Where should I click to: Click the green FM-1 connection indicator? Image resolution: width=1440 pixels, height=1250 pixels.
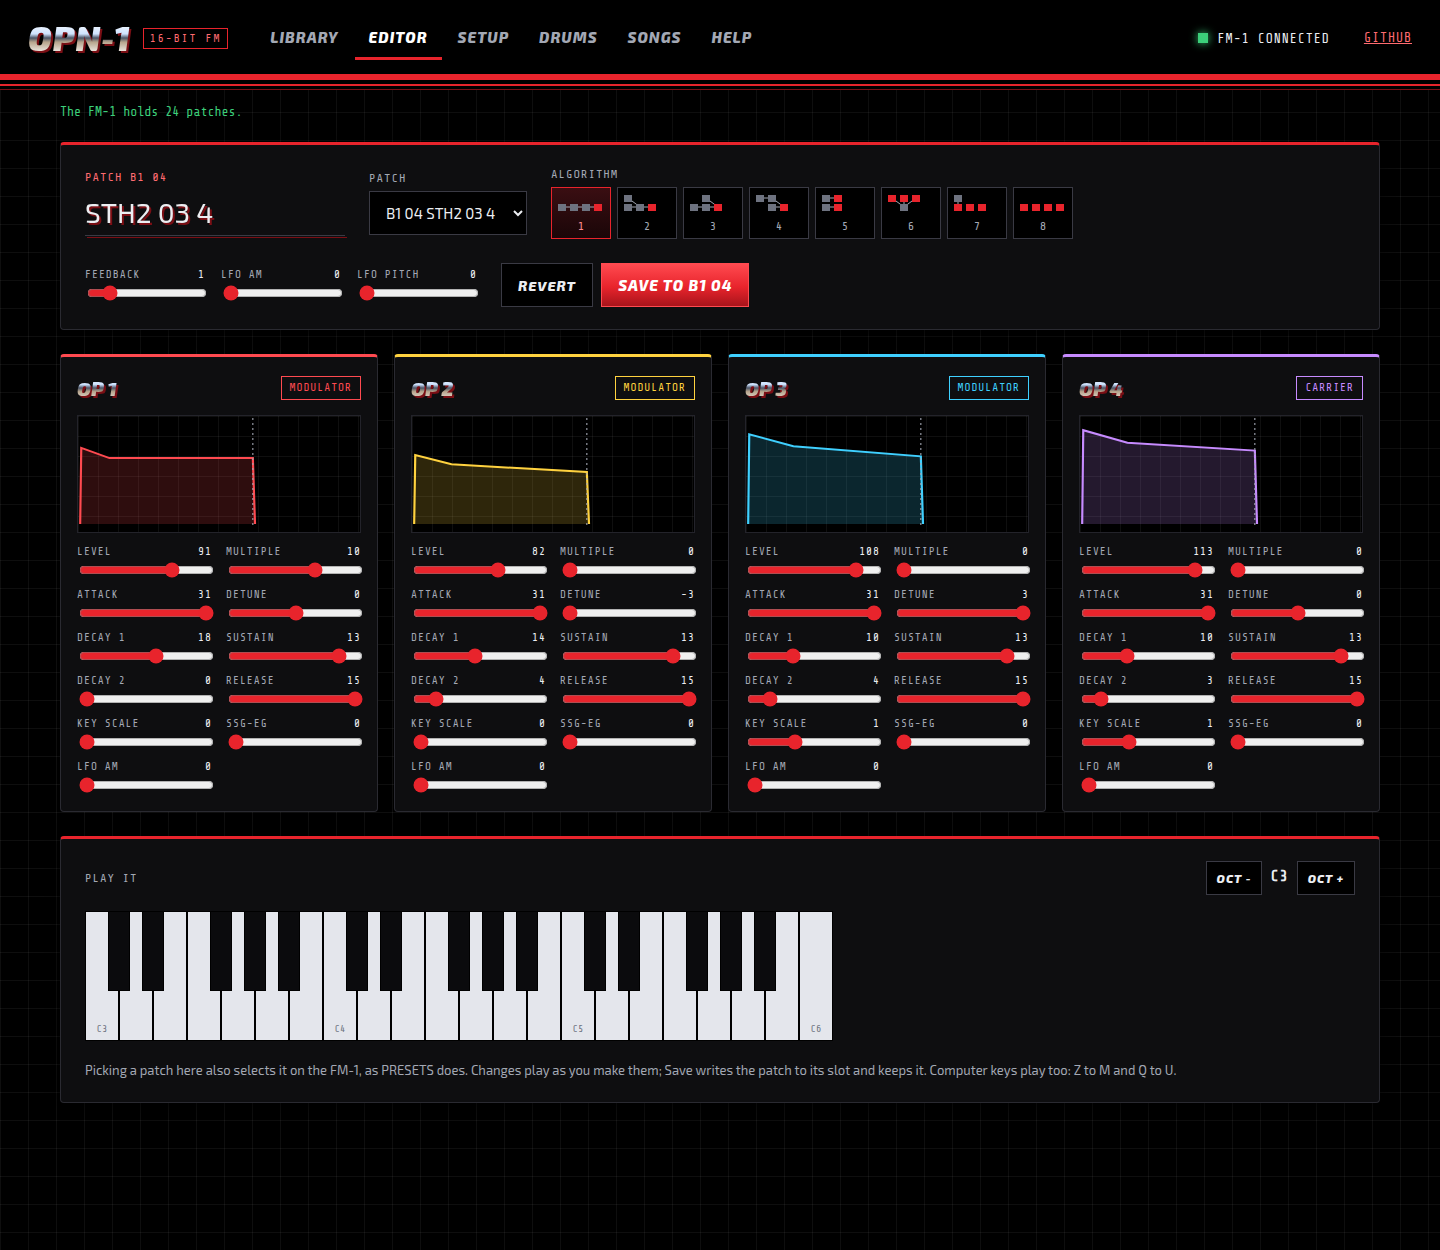pos(1203,38)
